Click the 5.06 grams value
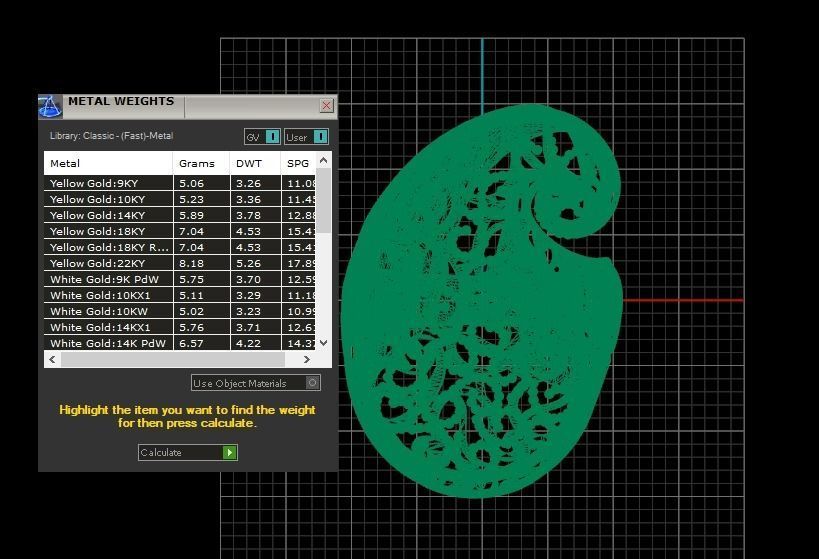The width and height of the screenshot is (819, 559). [191, 183]
